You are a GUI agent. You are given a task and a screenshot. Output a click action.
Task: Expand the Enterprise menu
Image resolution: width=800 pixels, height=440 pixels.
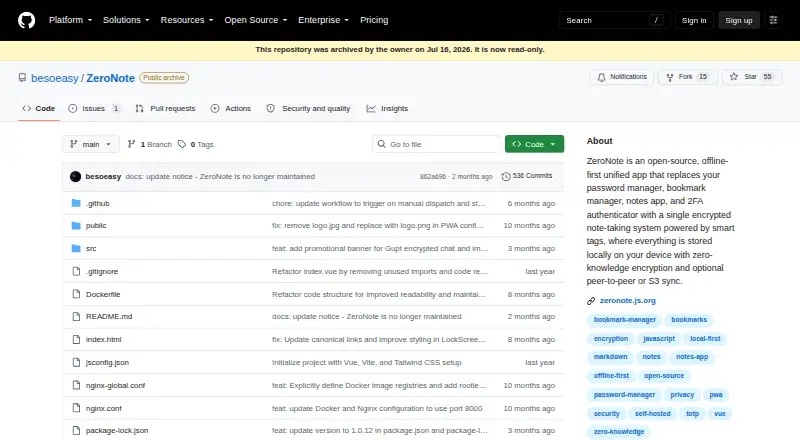coord(323,20)
